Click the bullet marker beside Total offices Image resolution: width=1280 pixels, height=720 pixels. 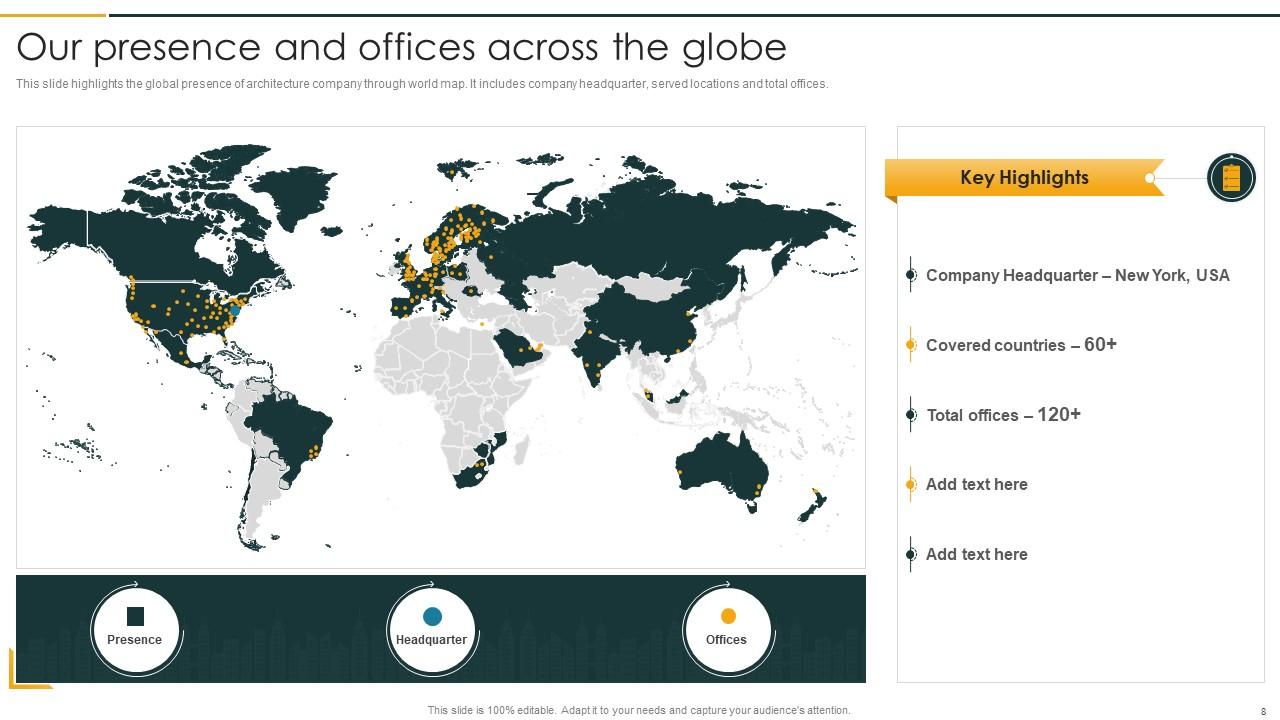coord(910,414)
